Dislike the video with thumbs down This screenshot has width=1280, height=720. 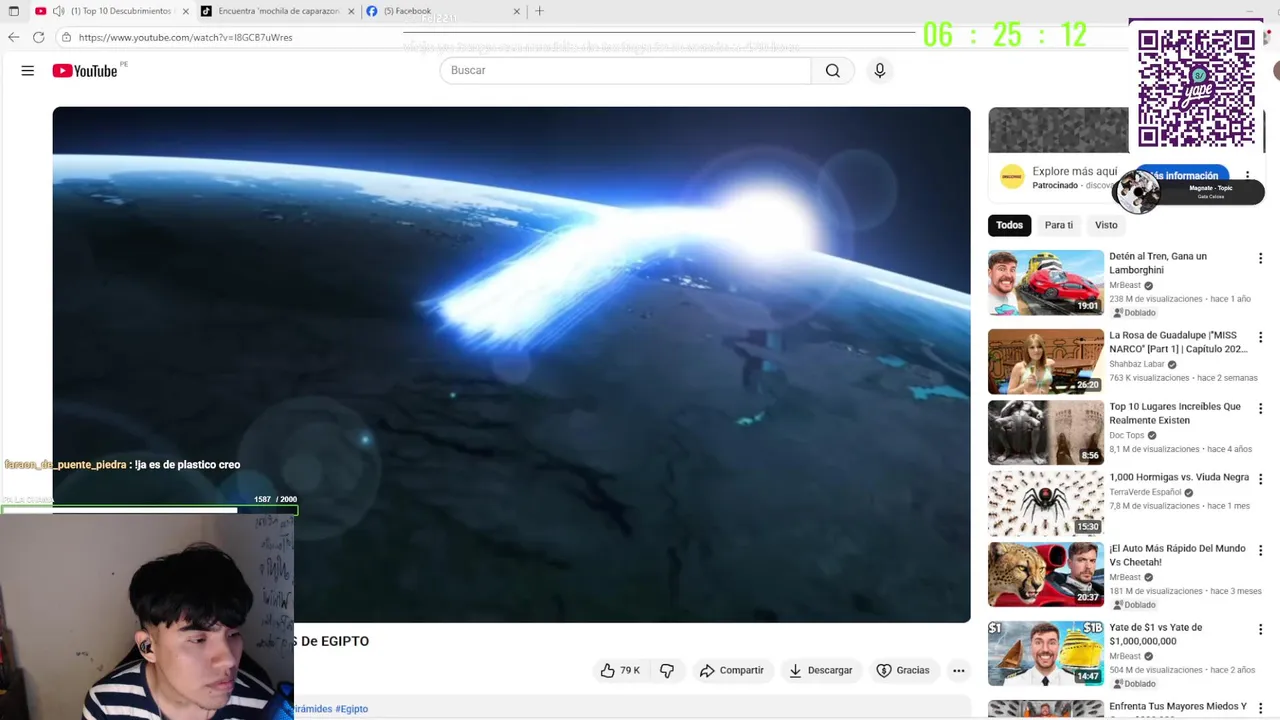pyautogui.click(x=667, y=670)
